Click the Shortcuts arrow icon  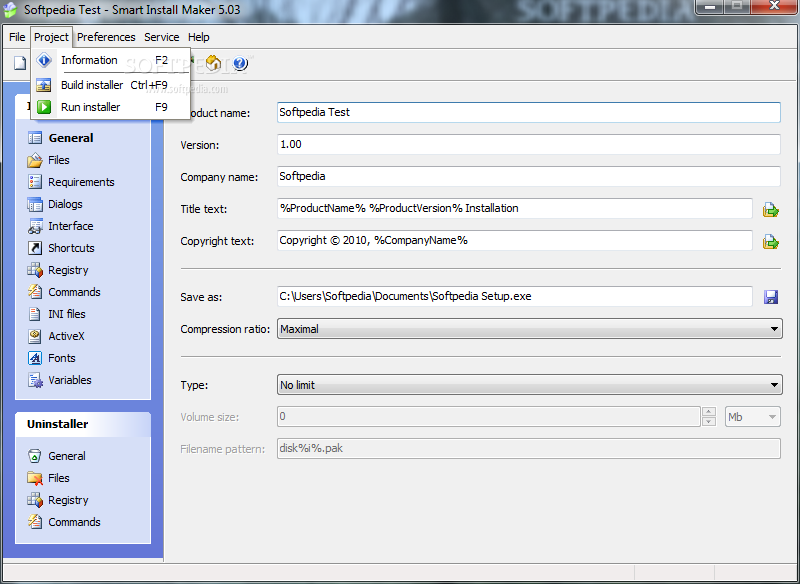35,248
